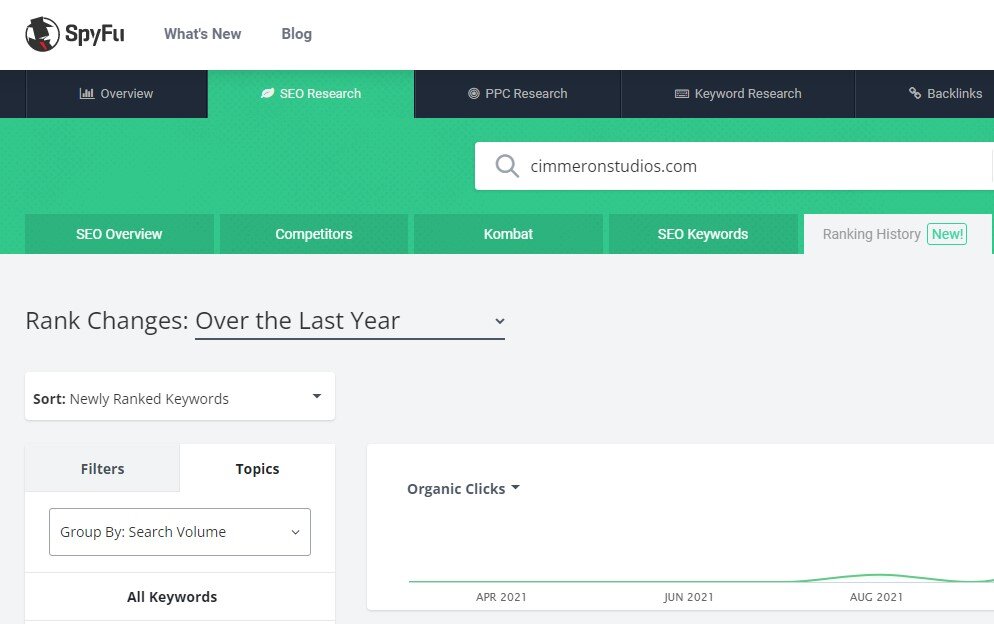Click the SpyFu logo icon
This screenshot has height=624, width=994.
click(x=42, y=34)
